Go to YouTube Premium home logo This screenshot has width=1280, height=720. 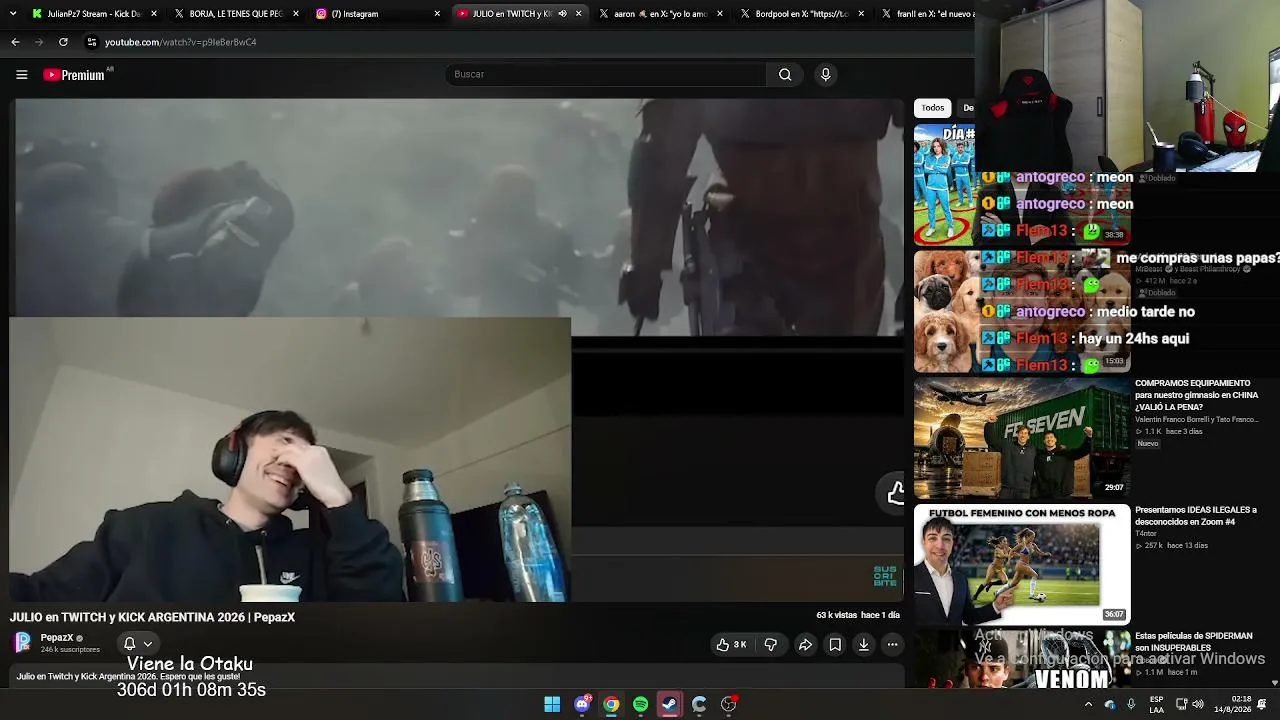74,74
